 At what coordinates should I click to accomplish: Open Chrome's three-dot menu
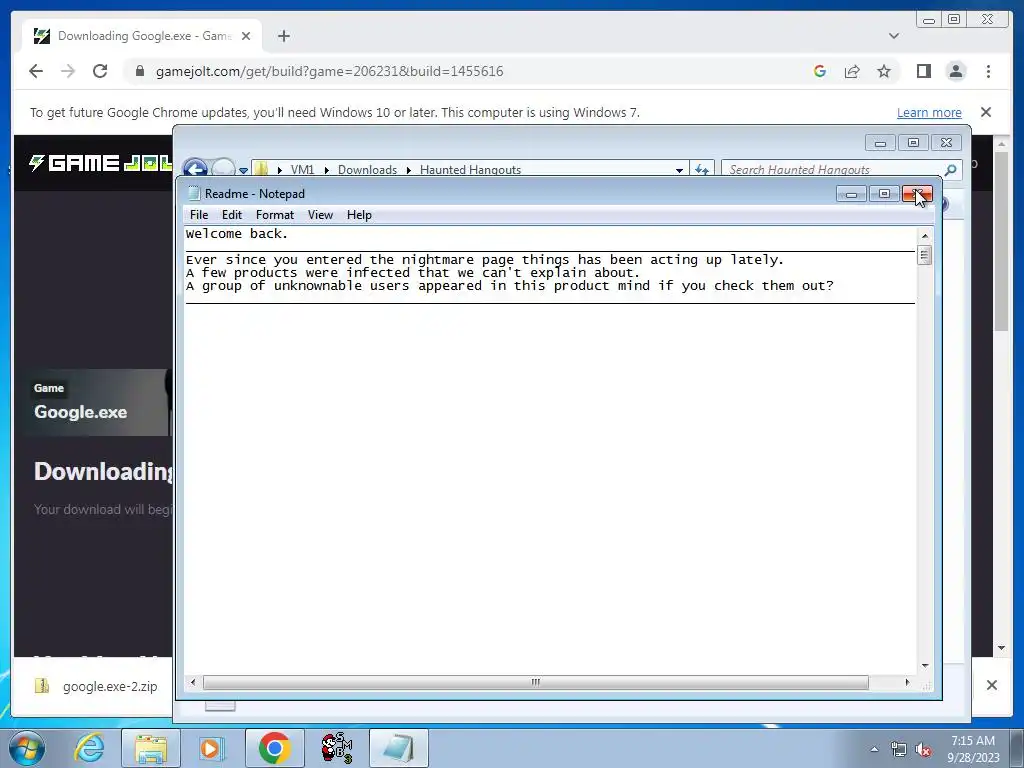pyautogui.click(x=988, y=71)
